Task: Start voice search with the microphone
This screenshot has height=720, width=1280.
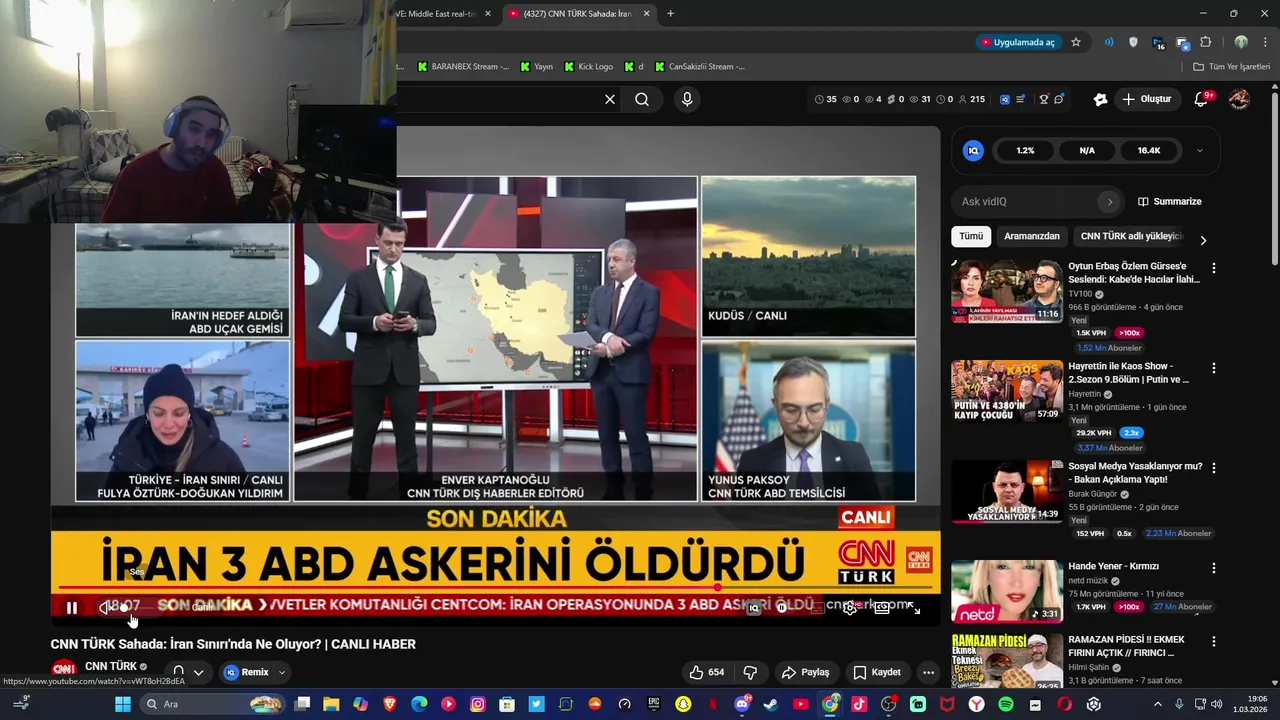Action: [687, 99]
